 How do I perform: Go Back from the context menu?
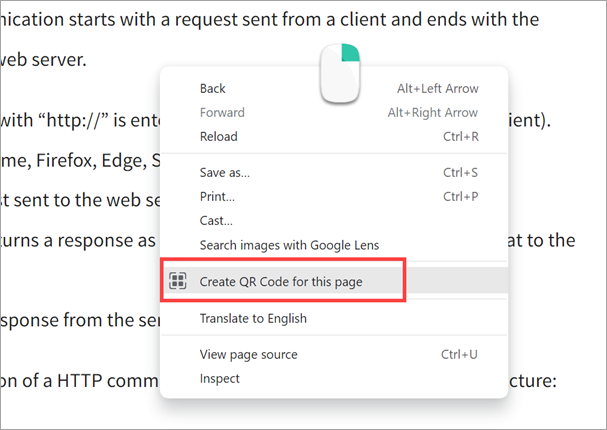(x=213, y=89)
